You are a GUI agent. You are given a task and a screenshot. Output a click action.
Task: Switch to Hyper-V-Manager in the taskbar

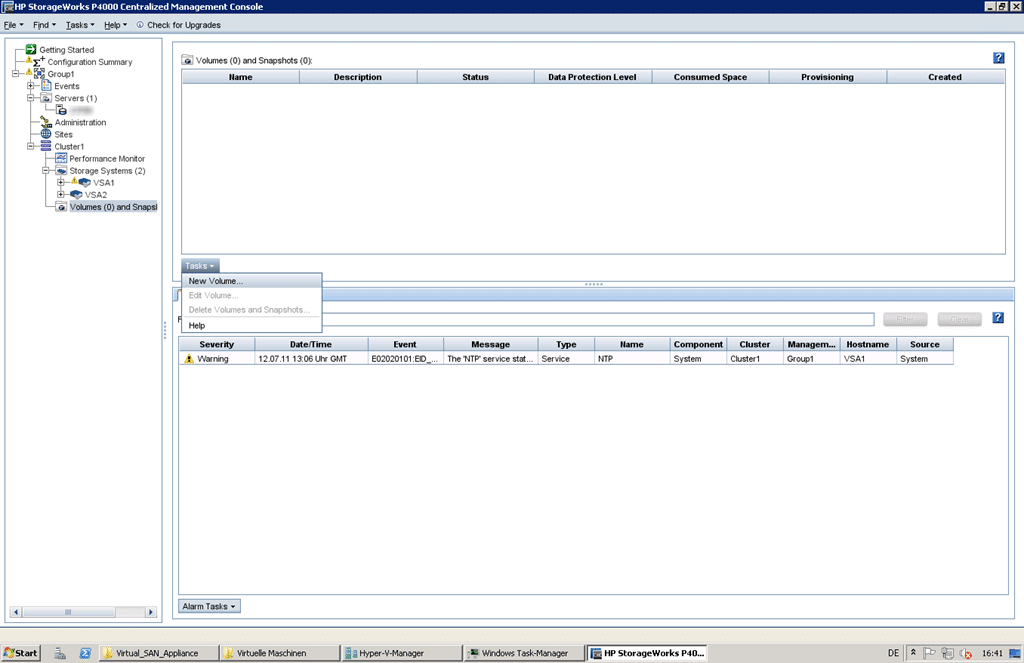pos(401,653)
